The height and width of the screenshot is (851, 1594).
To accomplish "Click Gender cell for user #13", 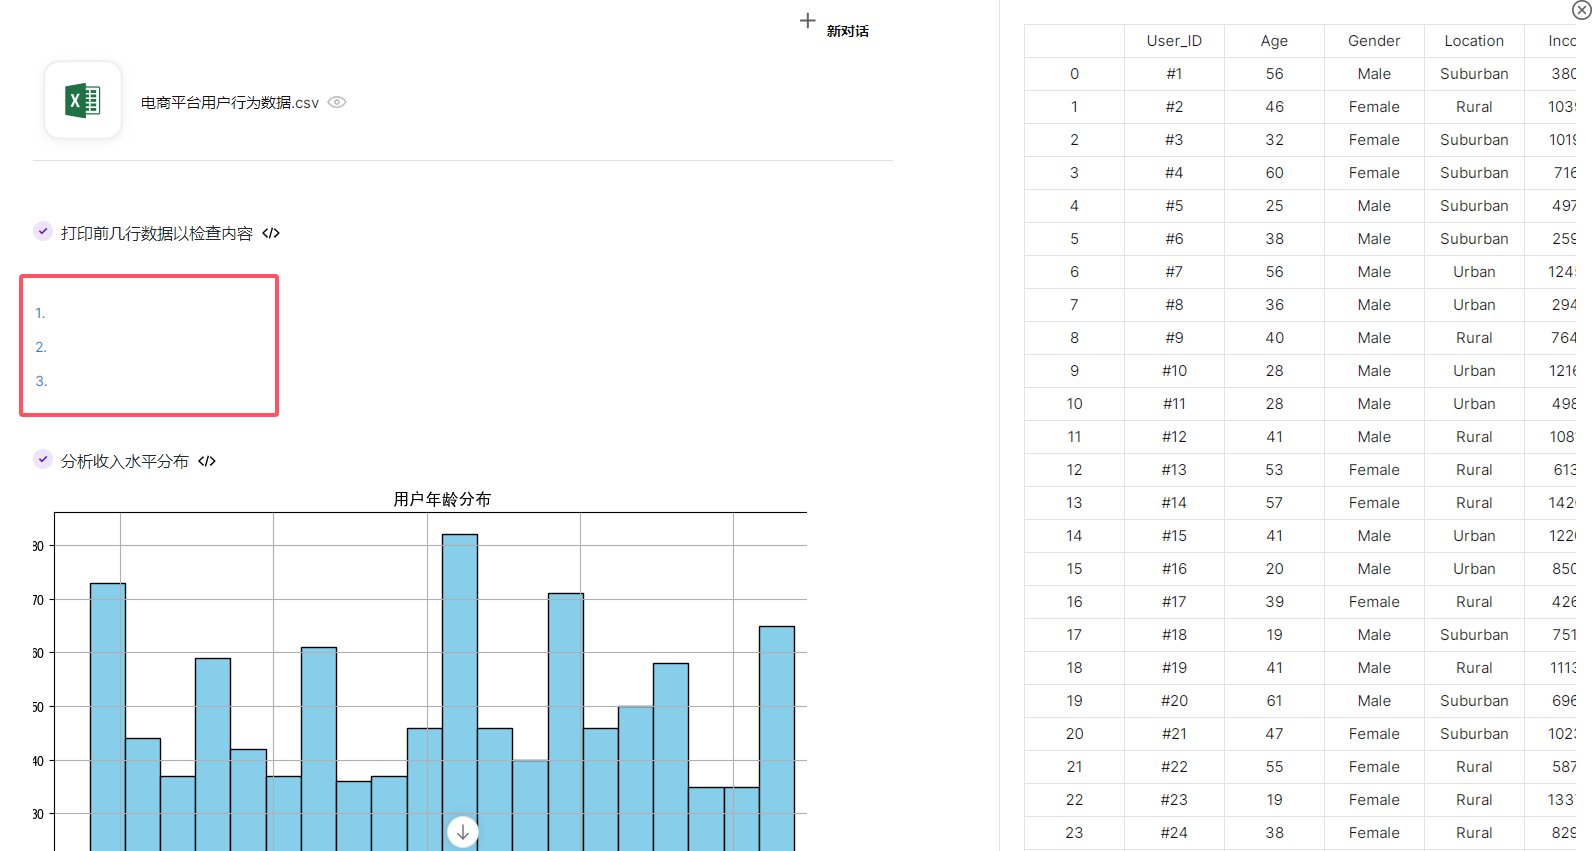I will [x=1374, y=470].
